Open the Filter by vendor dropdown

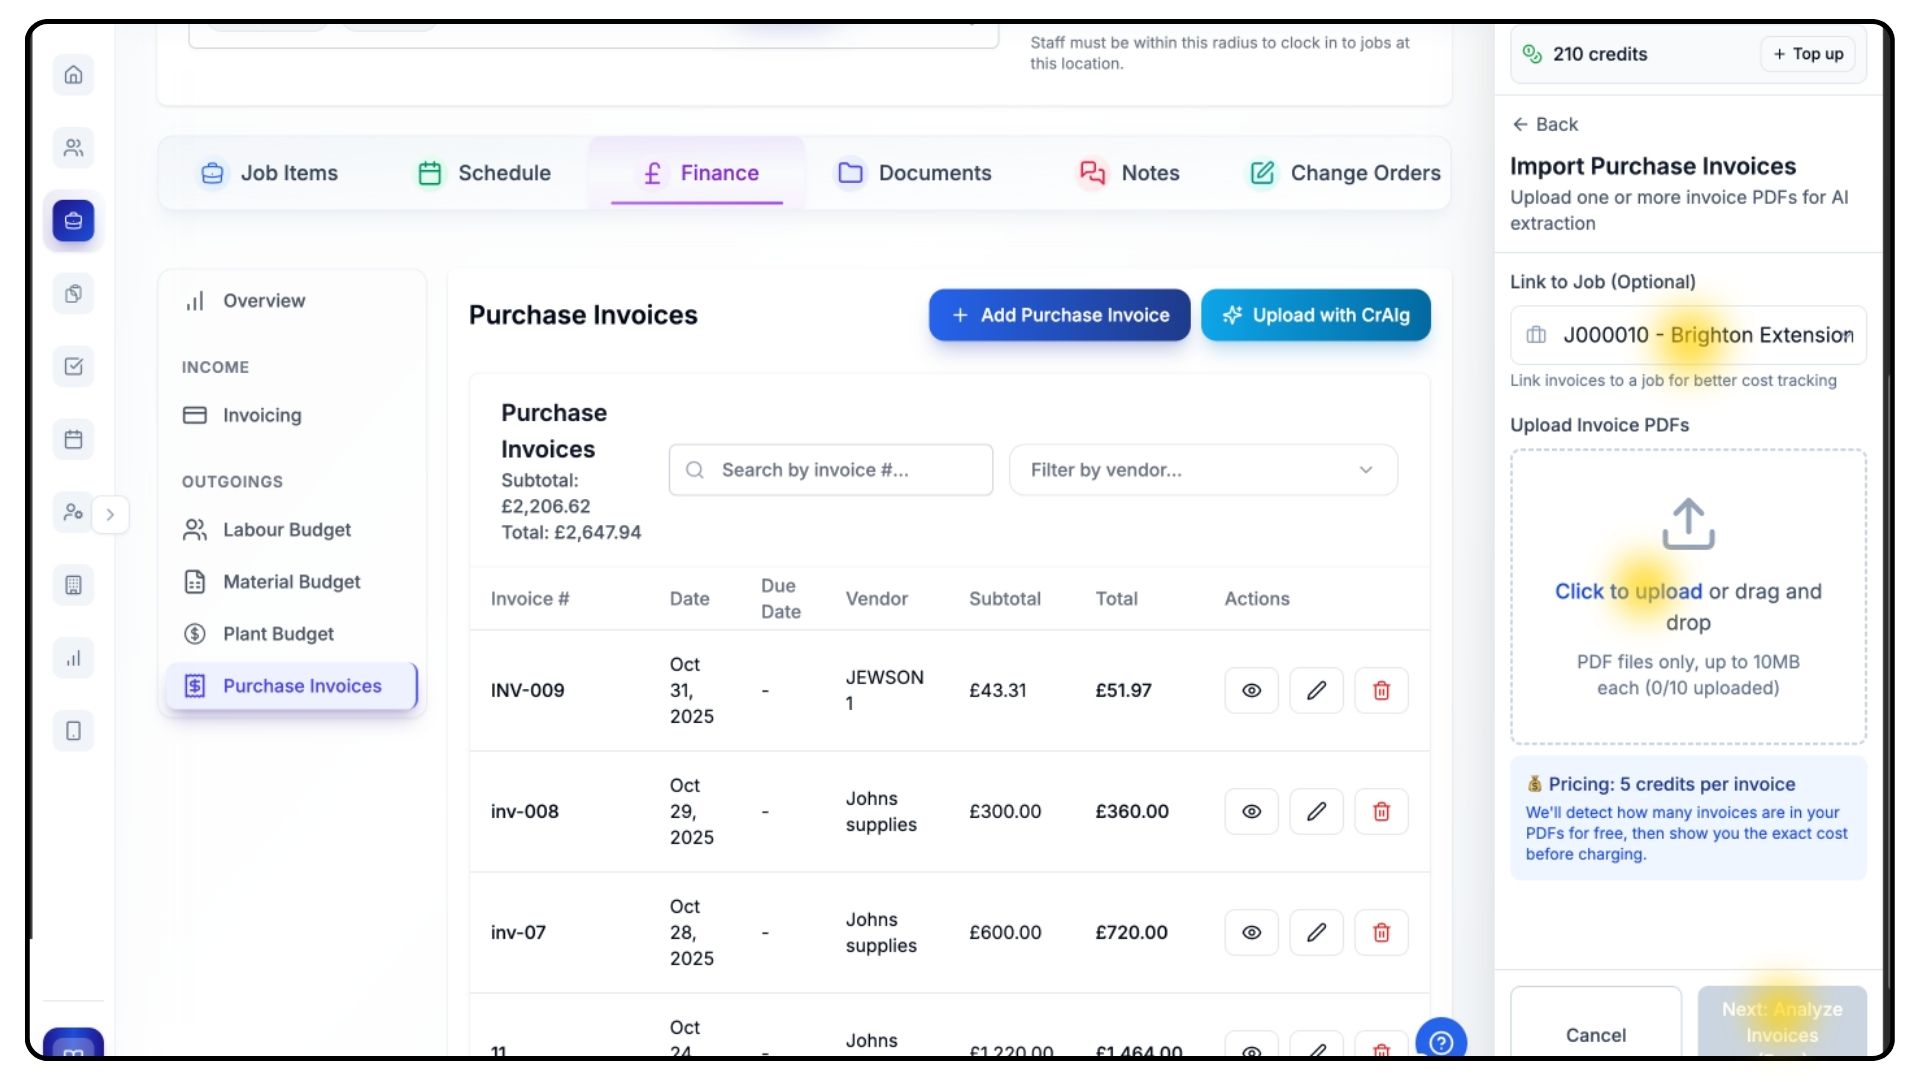coord(1202,470)
